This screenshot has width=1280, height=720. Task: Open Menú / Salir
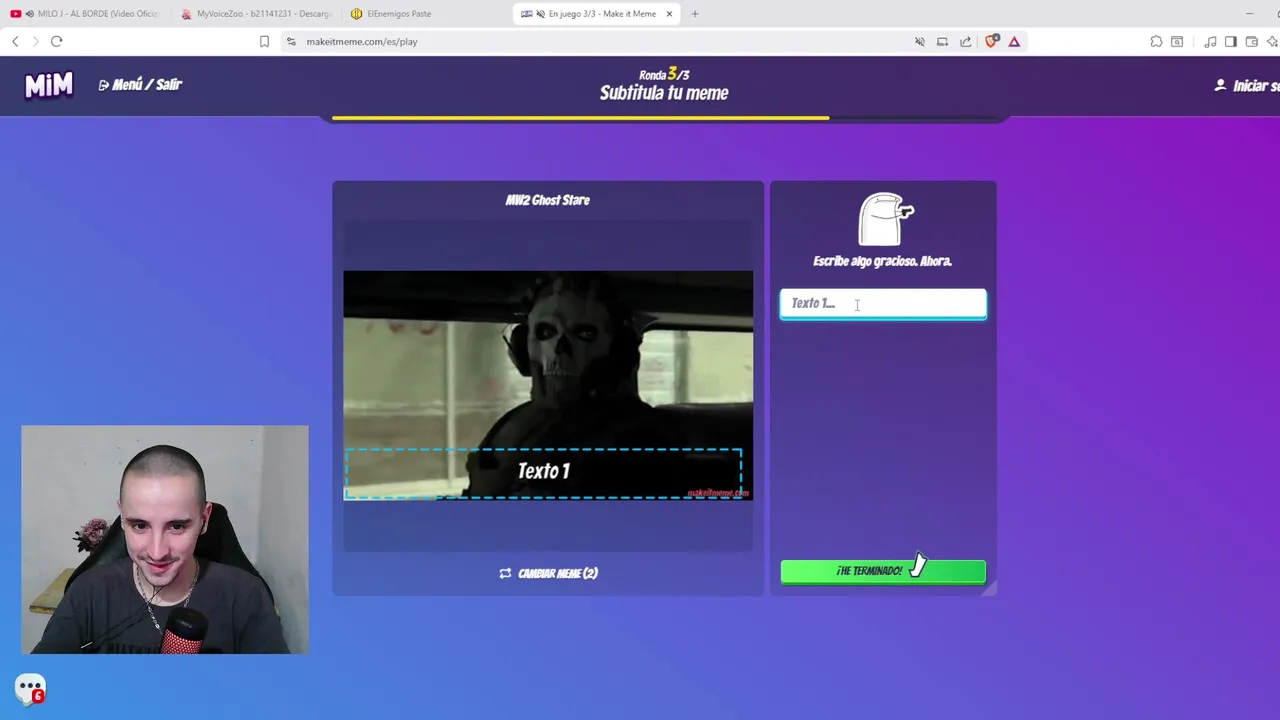point(140,85)
